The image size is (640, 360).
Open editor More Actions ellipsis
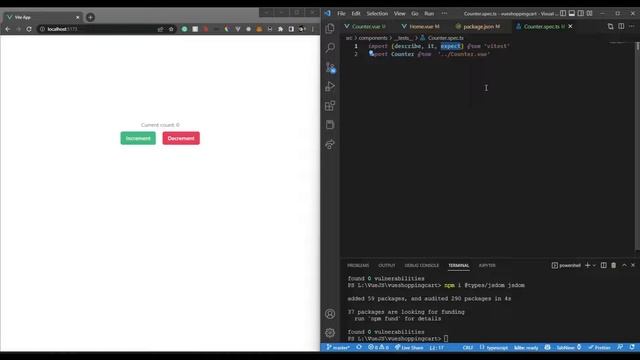(631, 26)
